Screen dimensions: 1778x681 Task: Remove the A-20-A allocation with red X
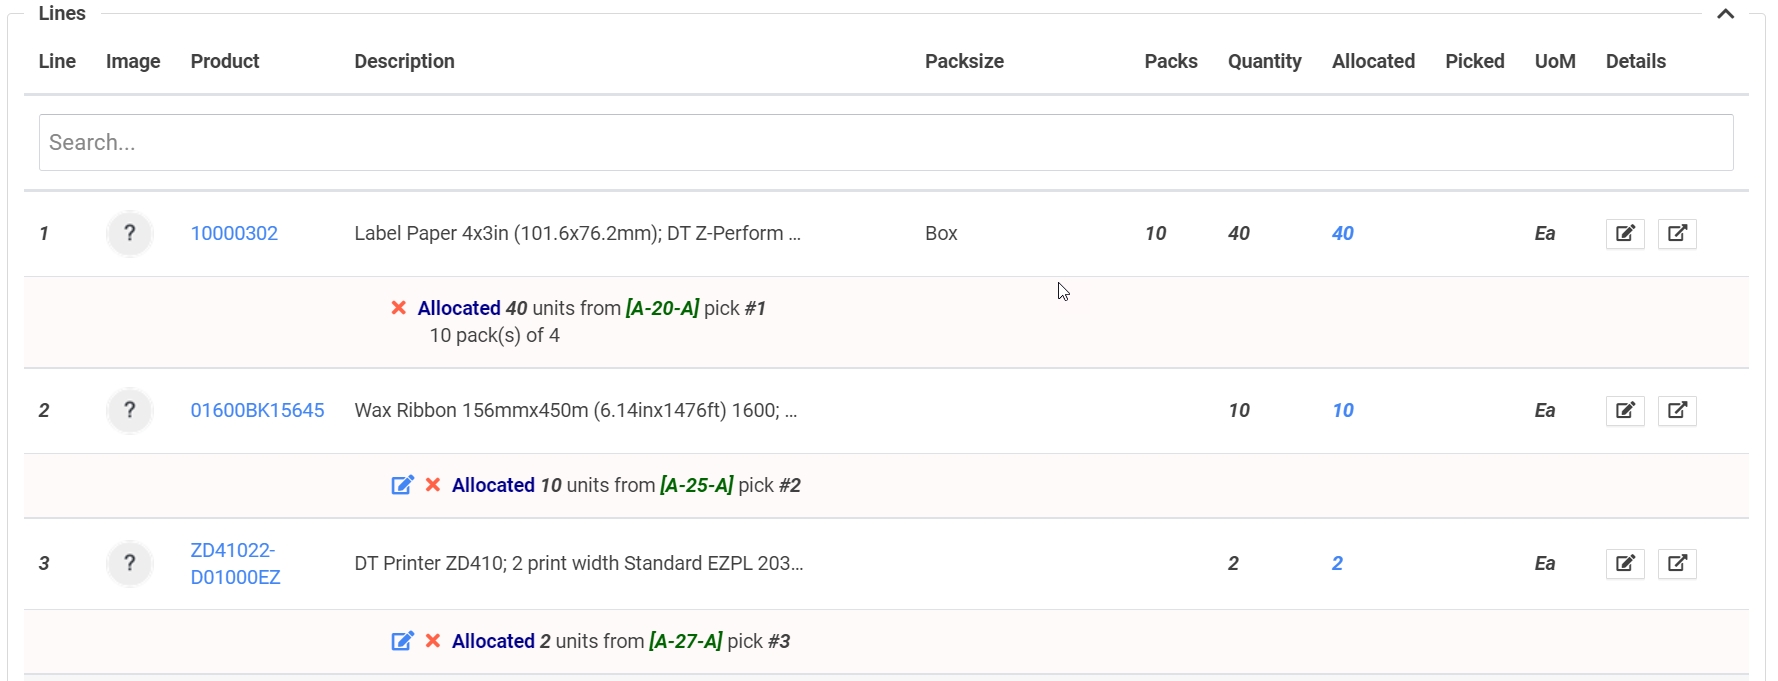point(398,308)
